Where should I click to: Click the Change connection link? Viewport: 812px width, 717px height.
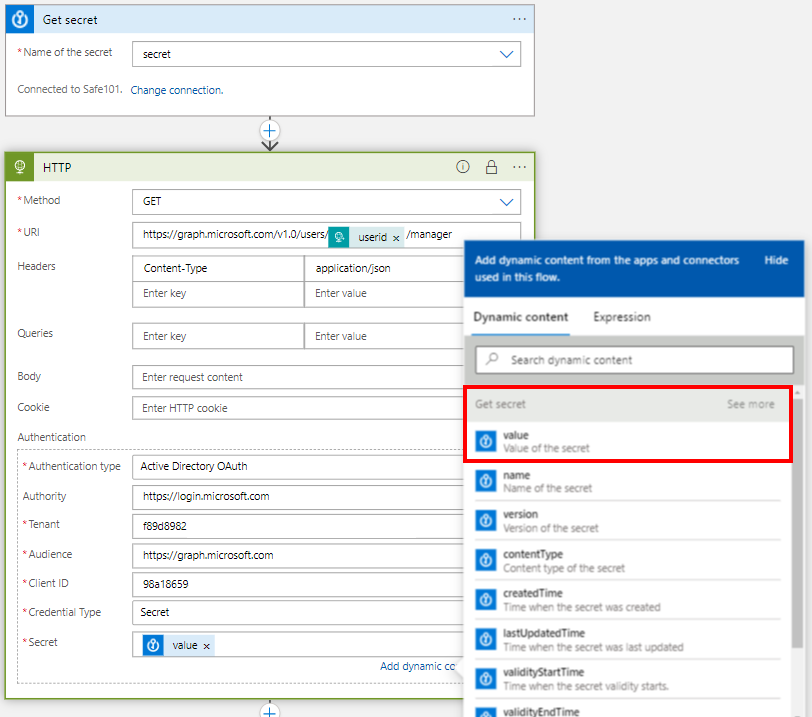pyautogui.click(x=176, y=90)
